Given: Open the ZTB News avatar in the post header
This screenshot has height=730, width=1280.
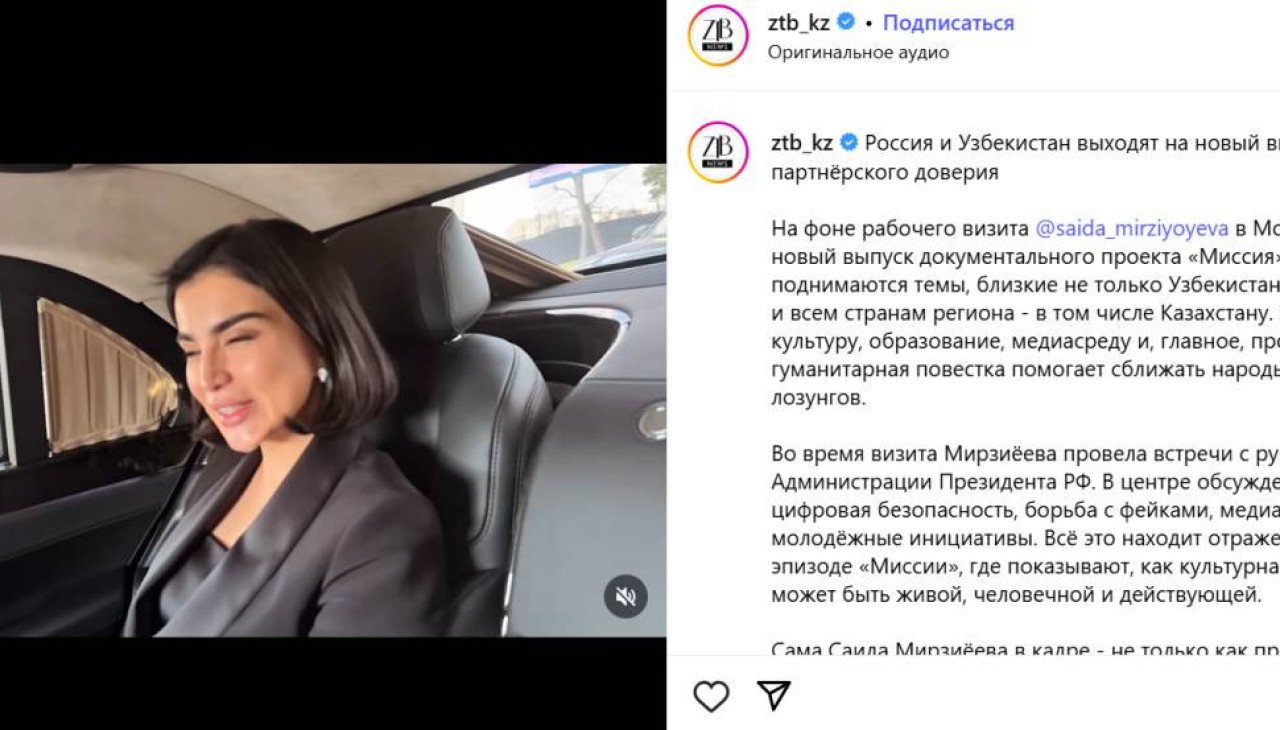Looking at the screenshot, I should point(718,36).
